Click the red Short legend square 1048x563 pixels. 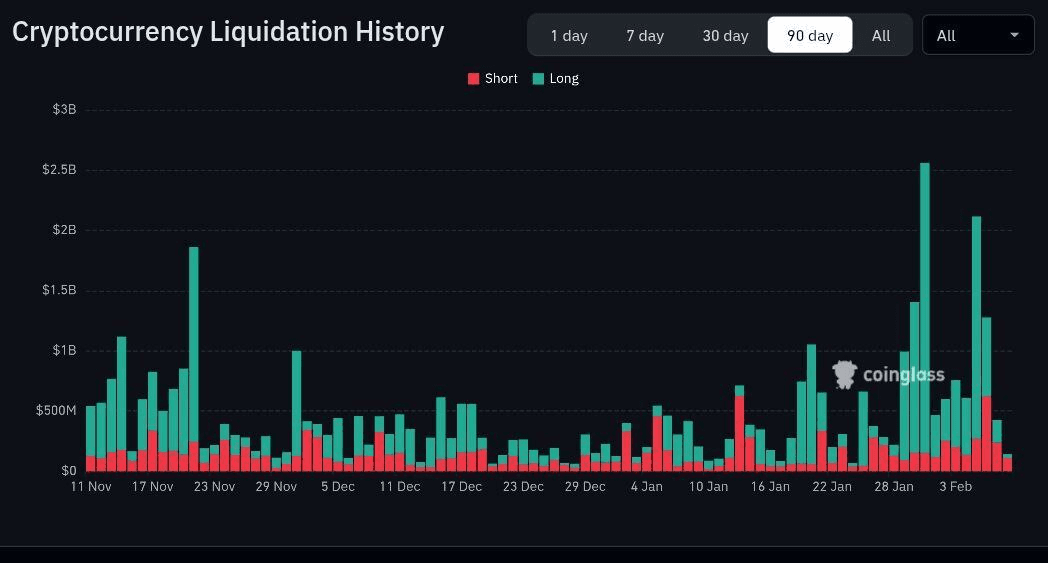[474, 79]
